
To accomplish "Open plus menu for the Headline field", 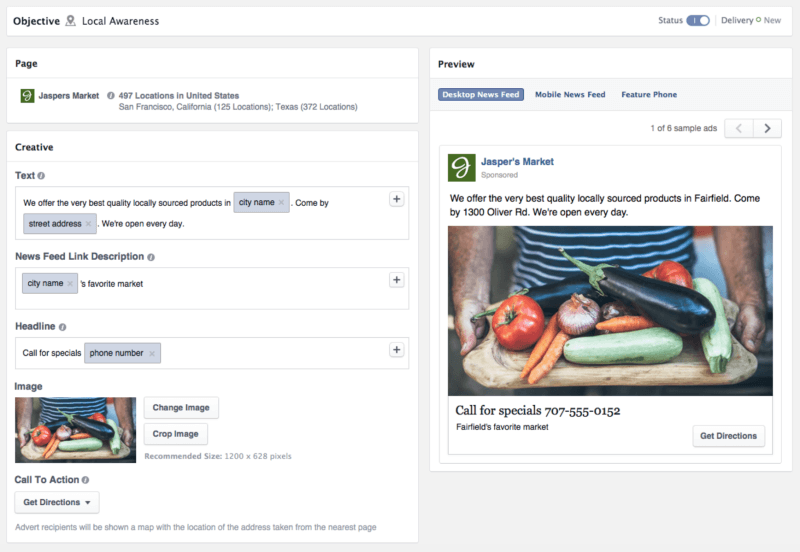I will pos(396,350).
